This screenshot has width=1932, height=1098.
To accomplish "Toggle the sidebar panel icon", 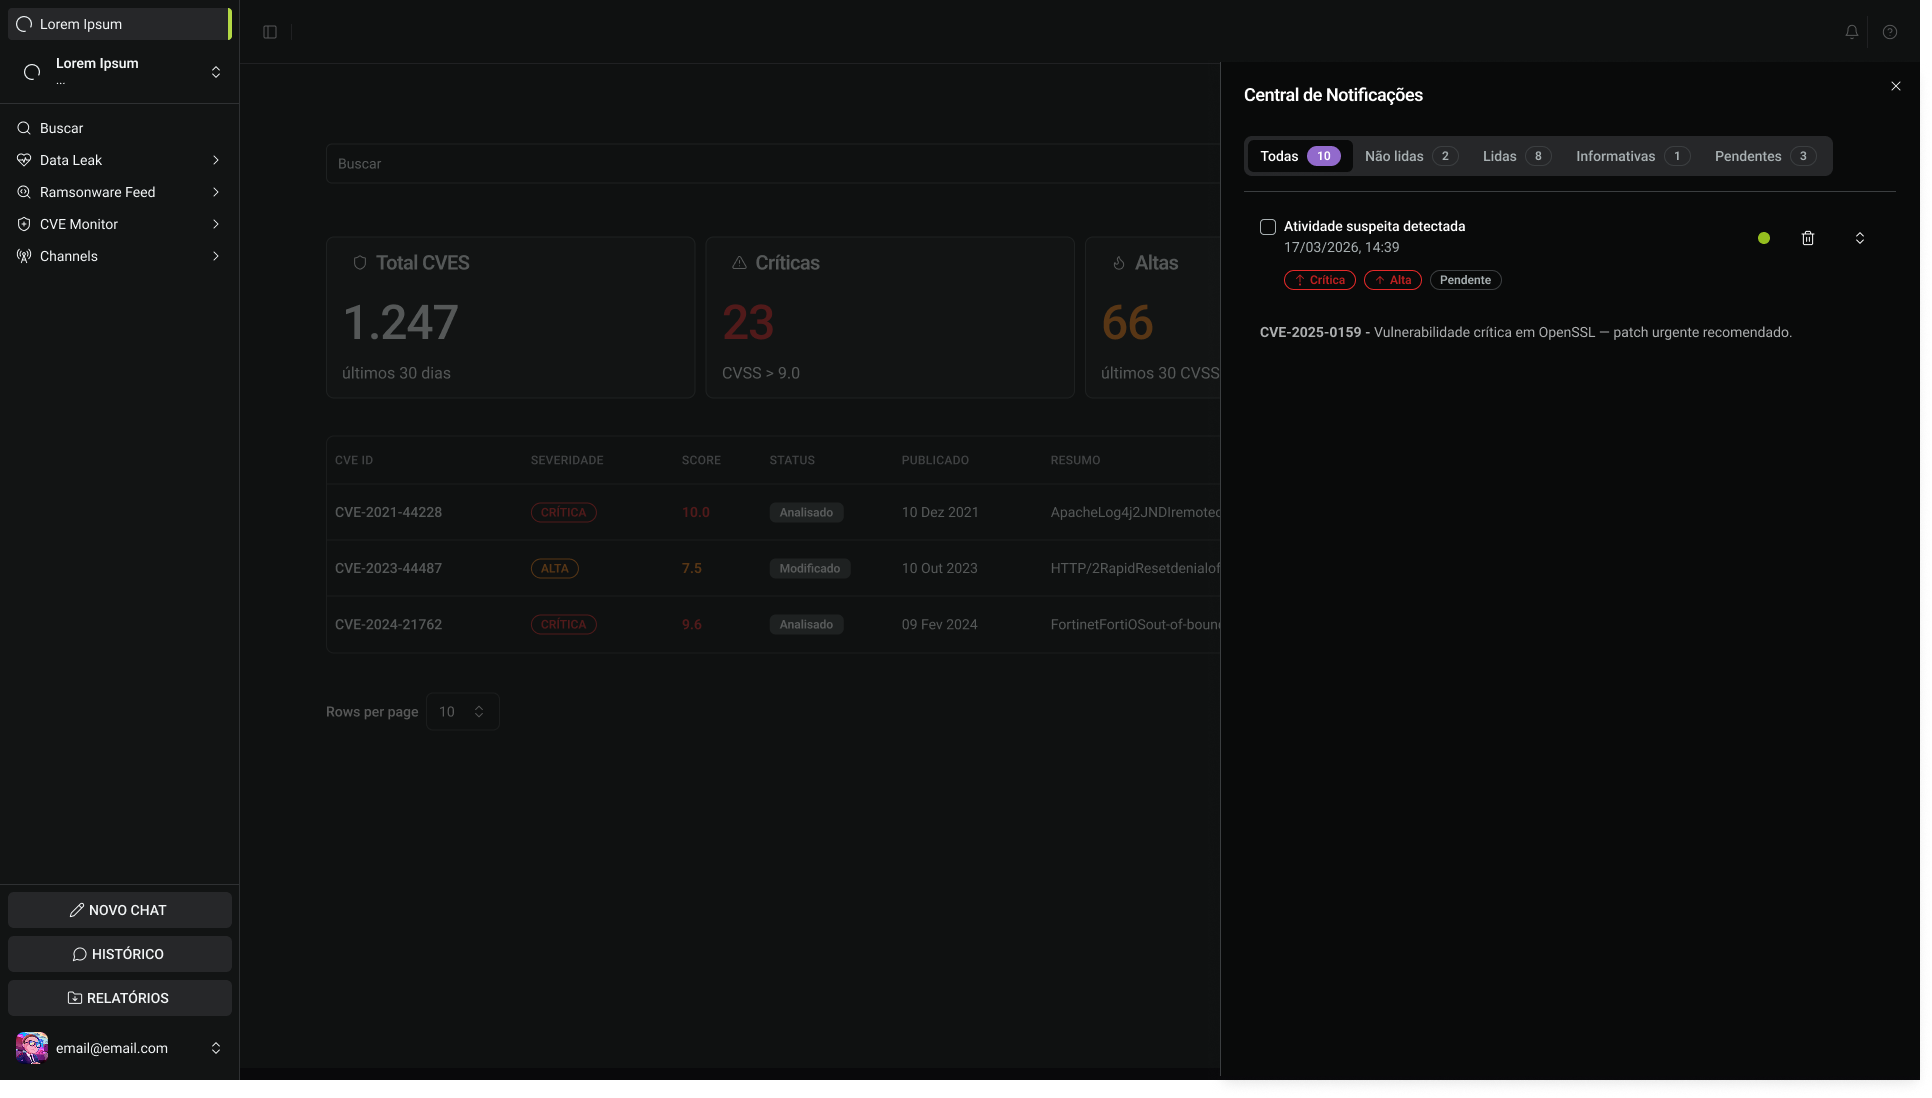I will pyautogui.click(x=270, y=32).
